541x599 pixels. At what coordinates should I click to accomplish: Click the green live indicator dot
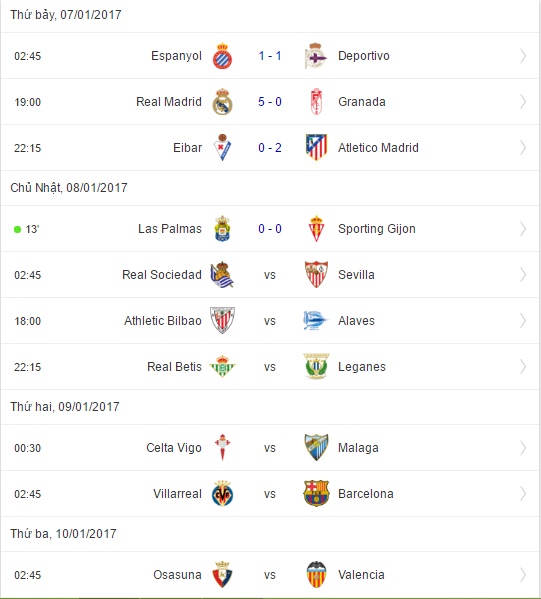(x=17, y=229)
